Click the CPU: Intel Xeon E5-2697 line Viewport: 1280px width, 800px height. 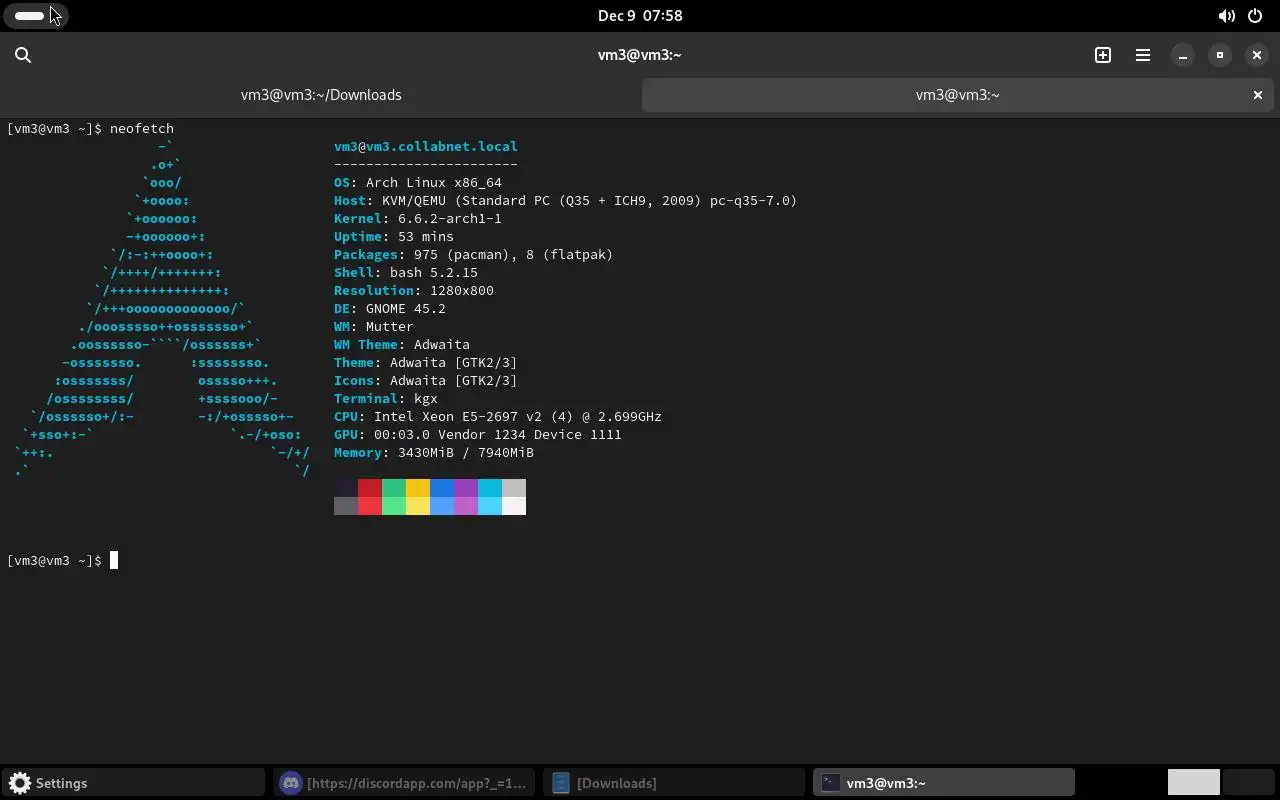498,416
